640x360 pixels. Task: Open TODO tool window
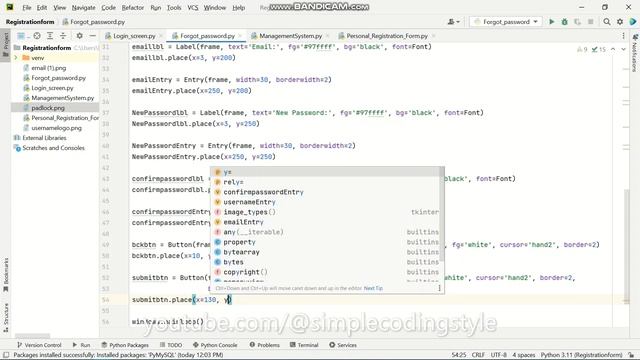pos(171,345)
